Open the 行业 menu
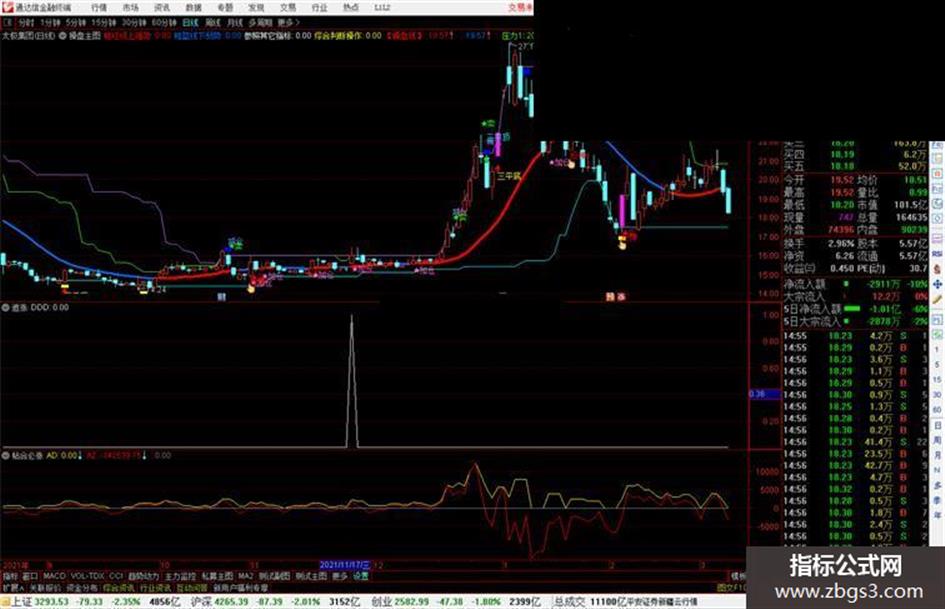Screen dimensions: 945x609 coord(319,8)
